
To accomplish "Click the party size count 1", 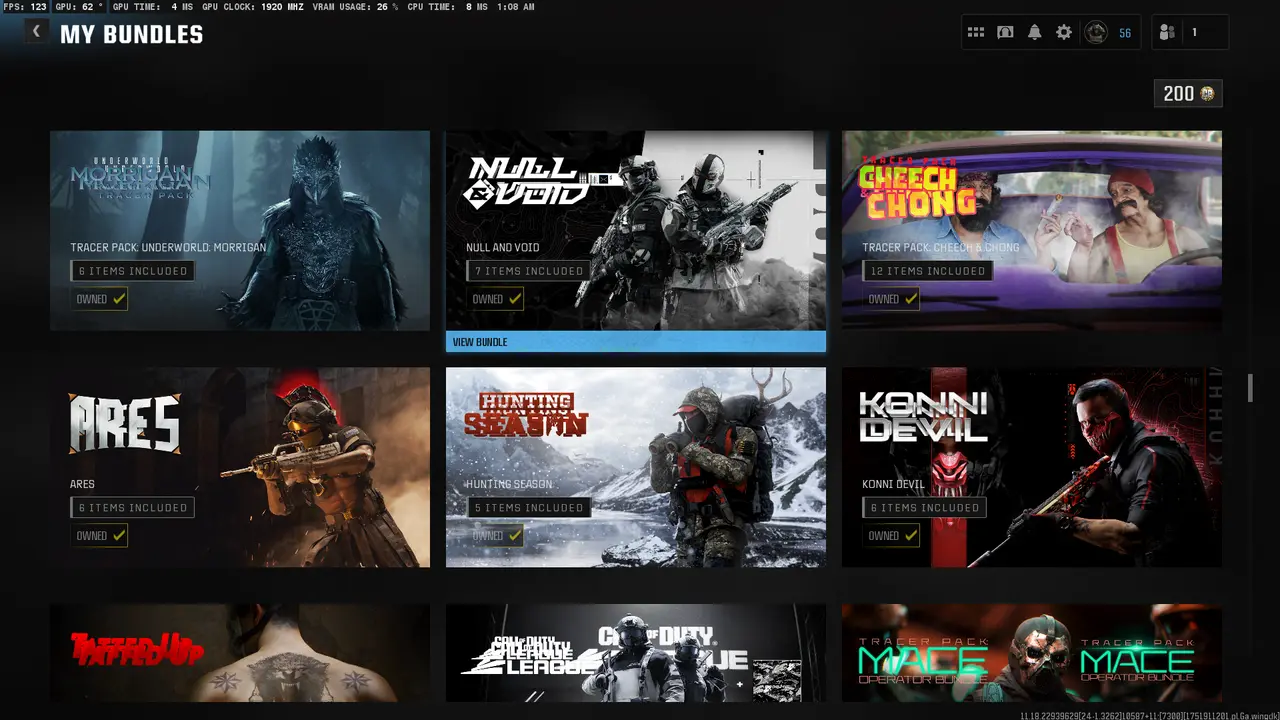I will [1194, 33].
